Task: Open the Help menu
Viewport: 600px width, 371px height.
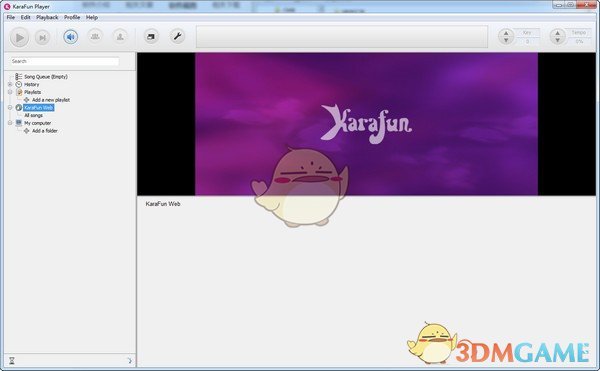Action: pos(92,17)
